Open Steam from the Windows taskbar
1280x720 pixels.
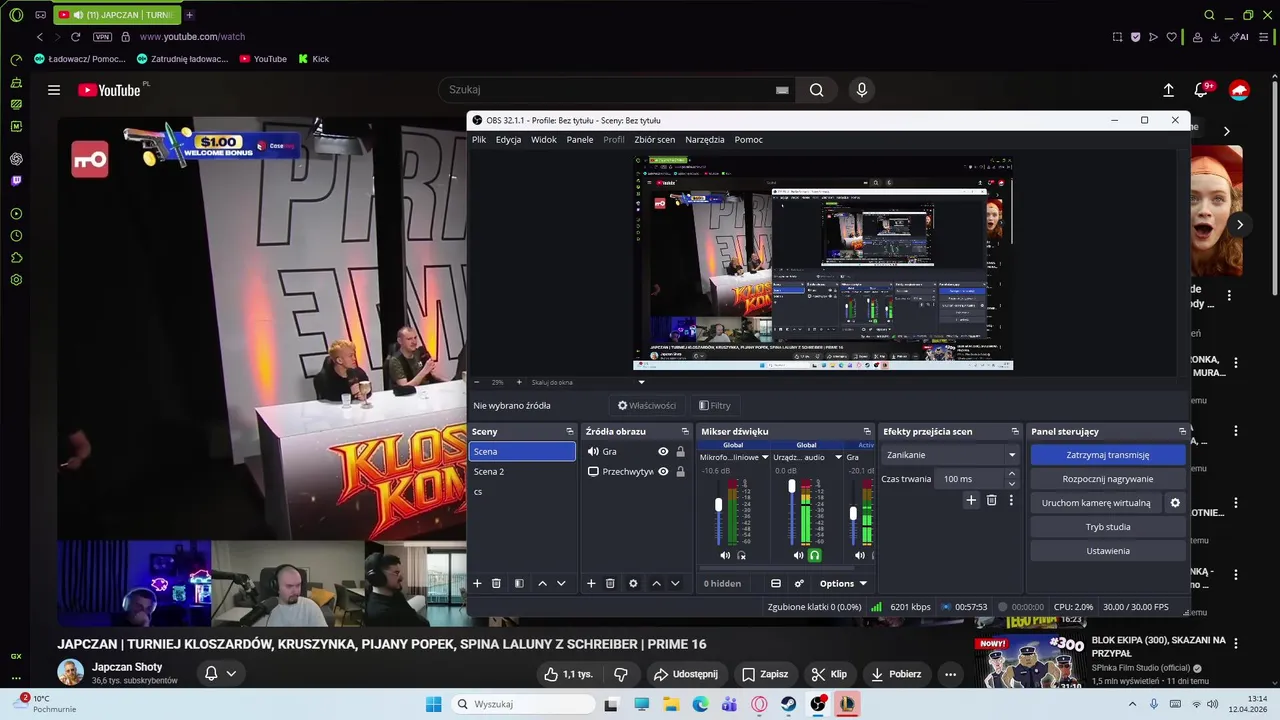[x=789, y=704]
